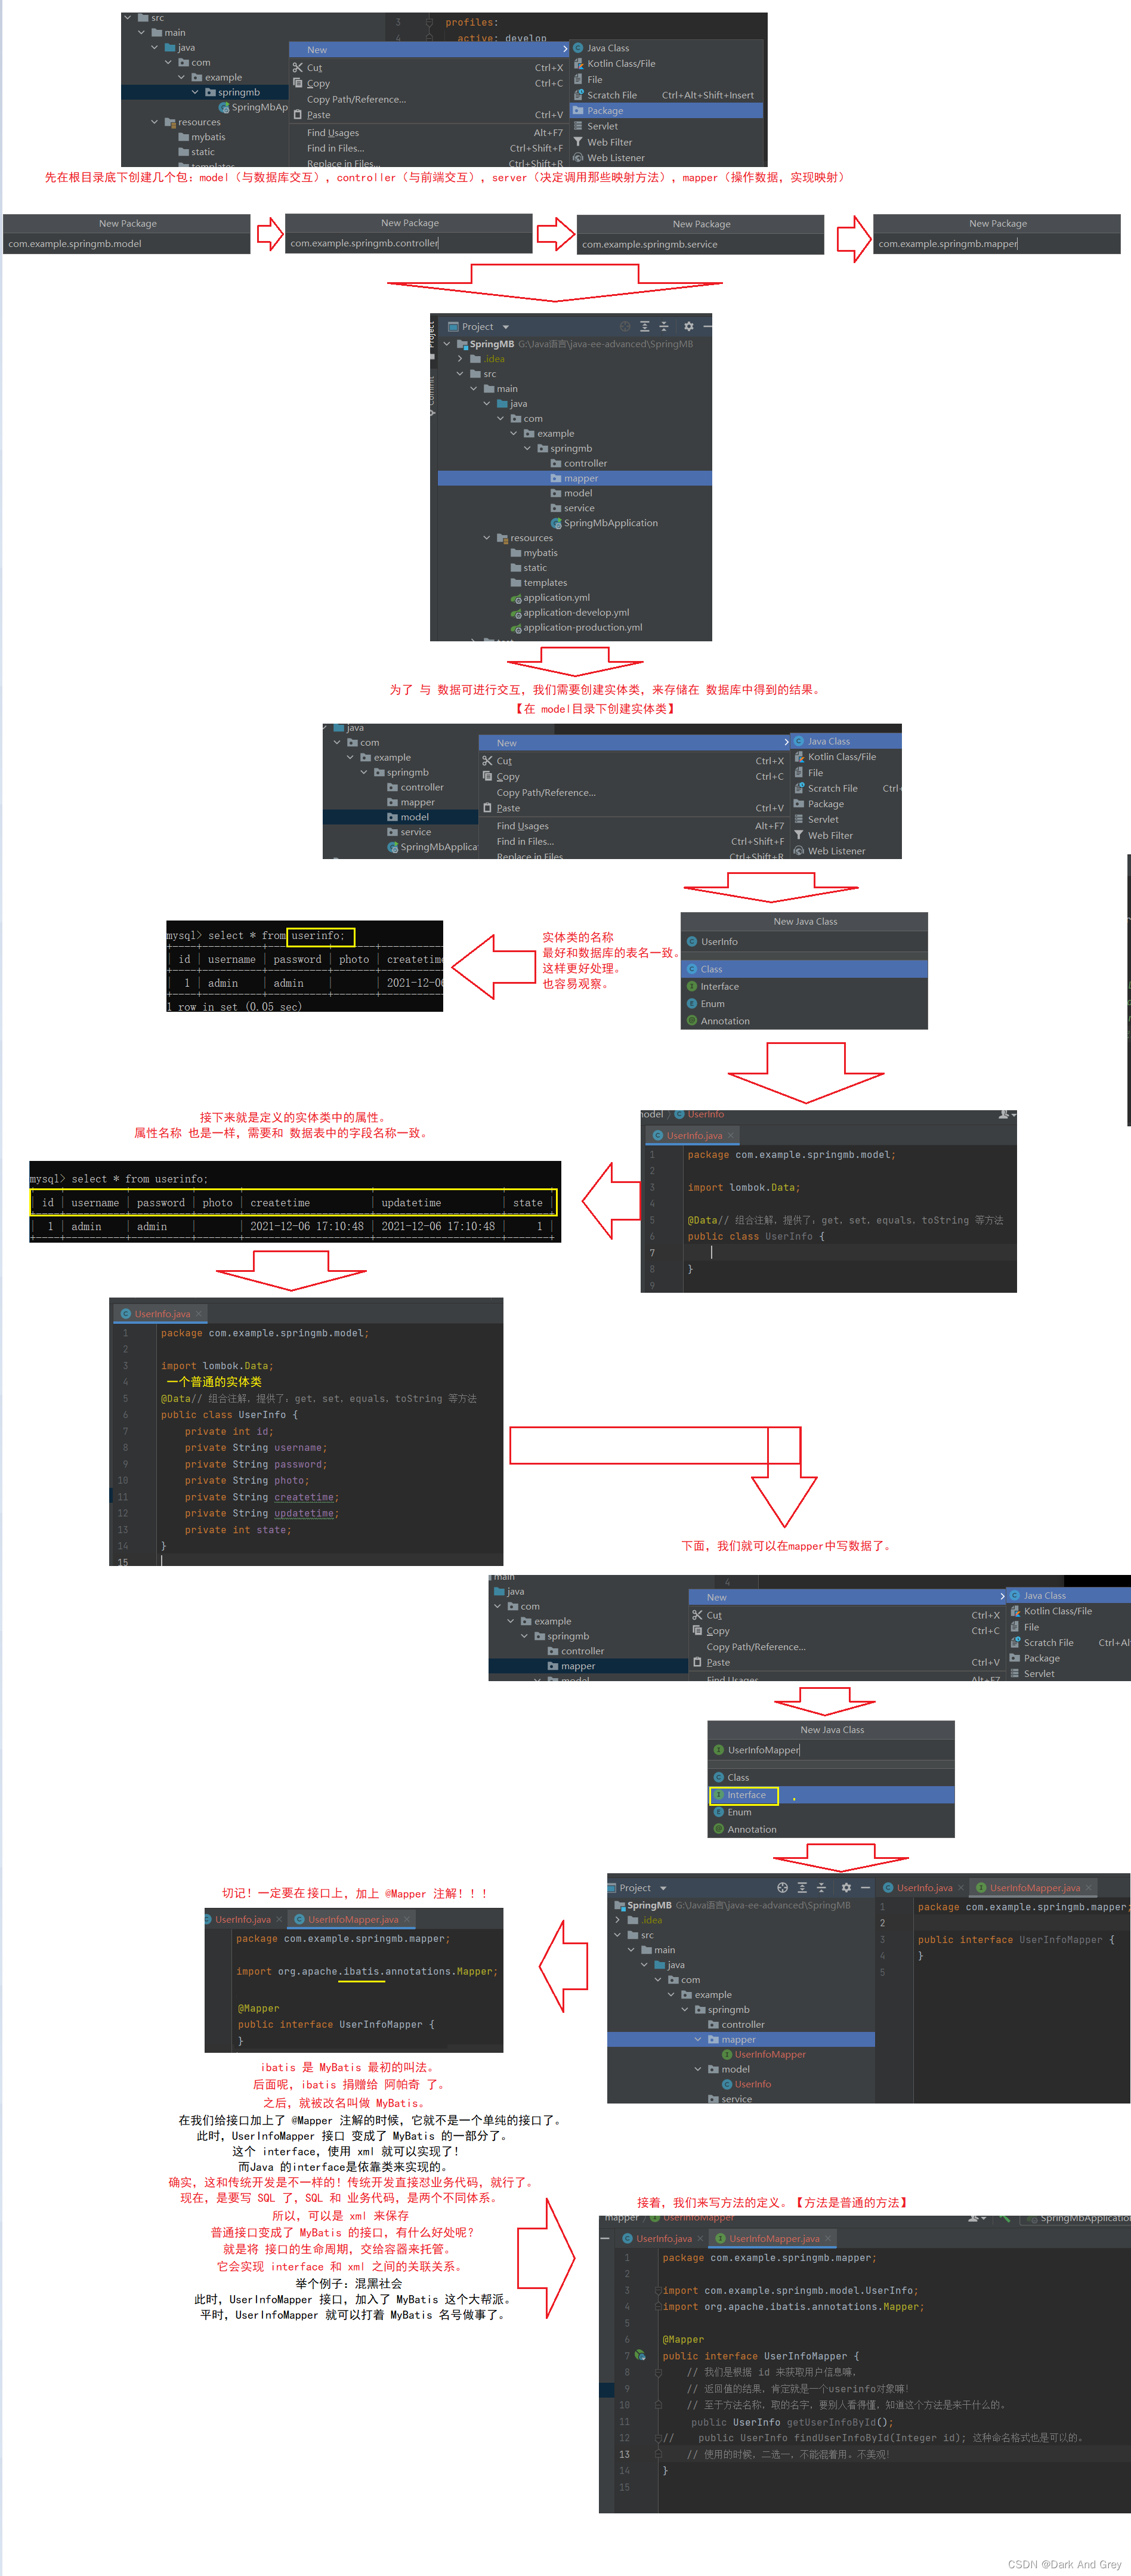Click UserInfo.java tab above the empty UserInfo class

(693, 1136)
